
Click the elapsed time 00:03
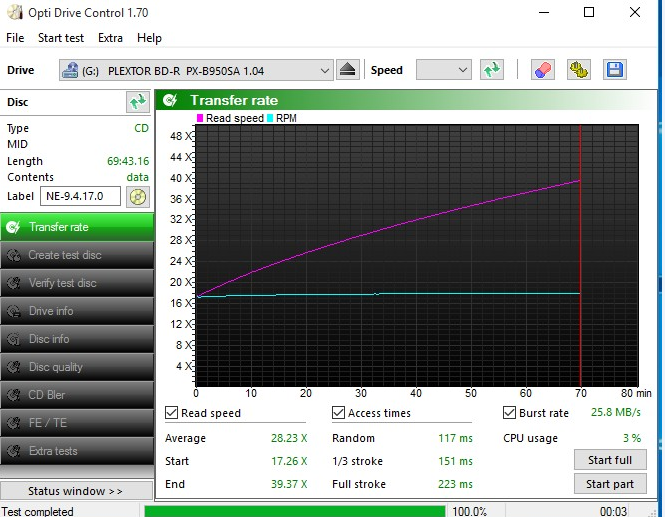pos(613,511)
